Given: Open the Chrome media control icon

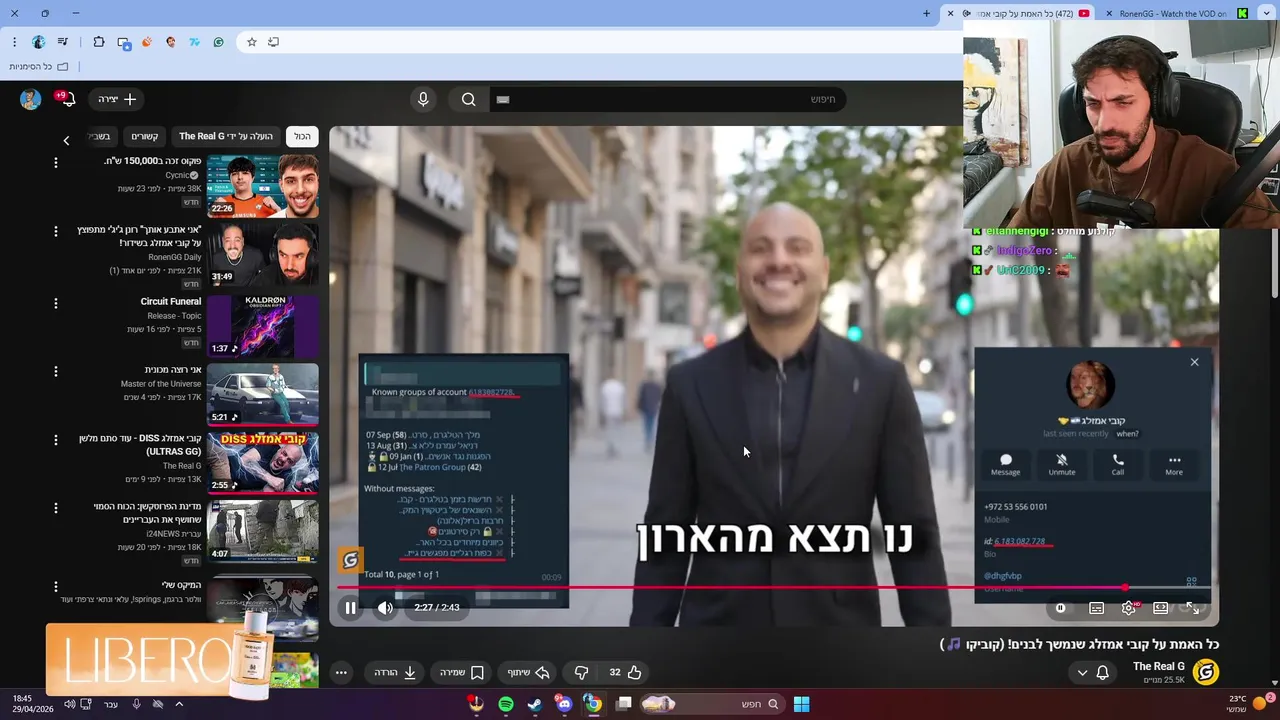Looking at the screenshot, I should tap(63, 42).
